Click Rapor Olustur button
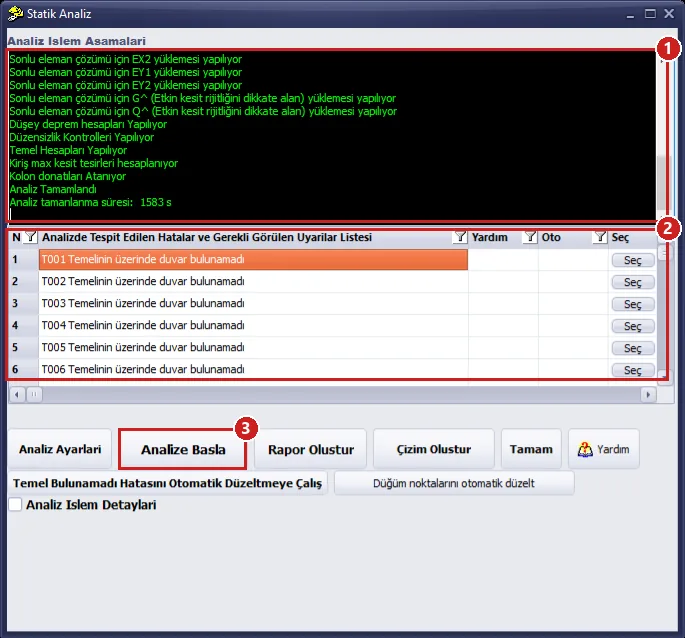Screen dimensions: 685x638 [x=311, y=449]
